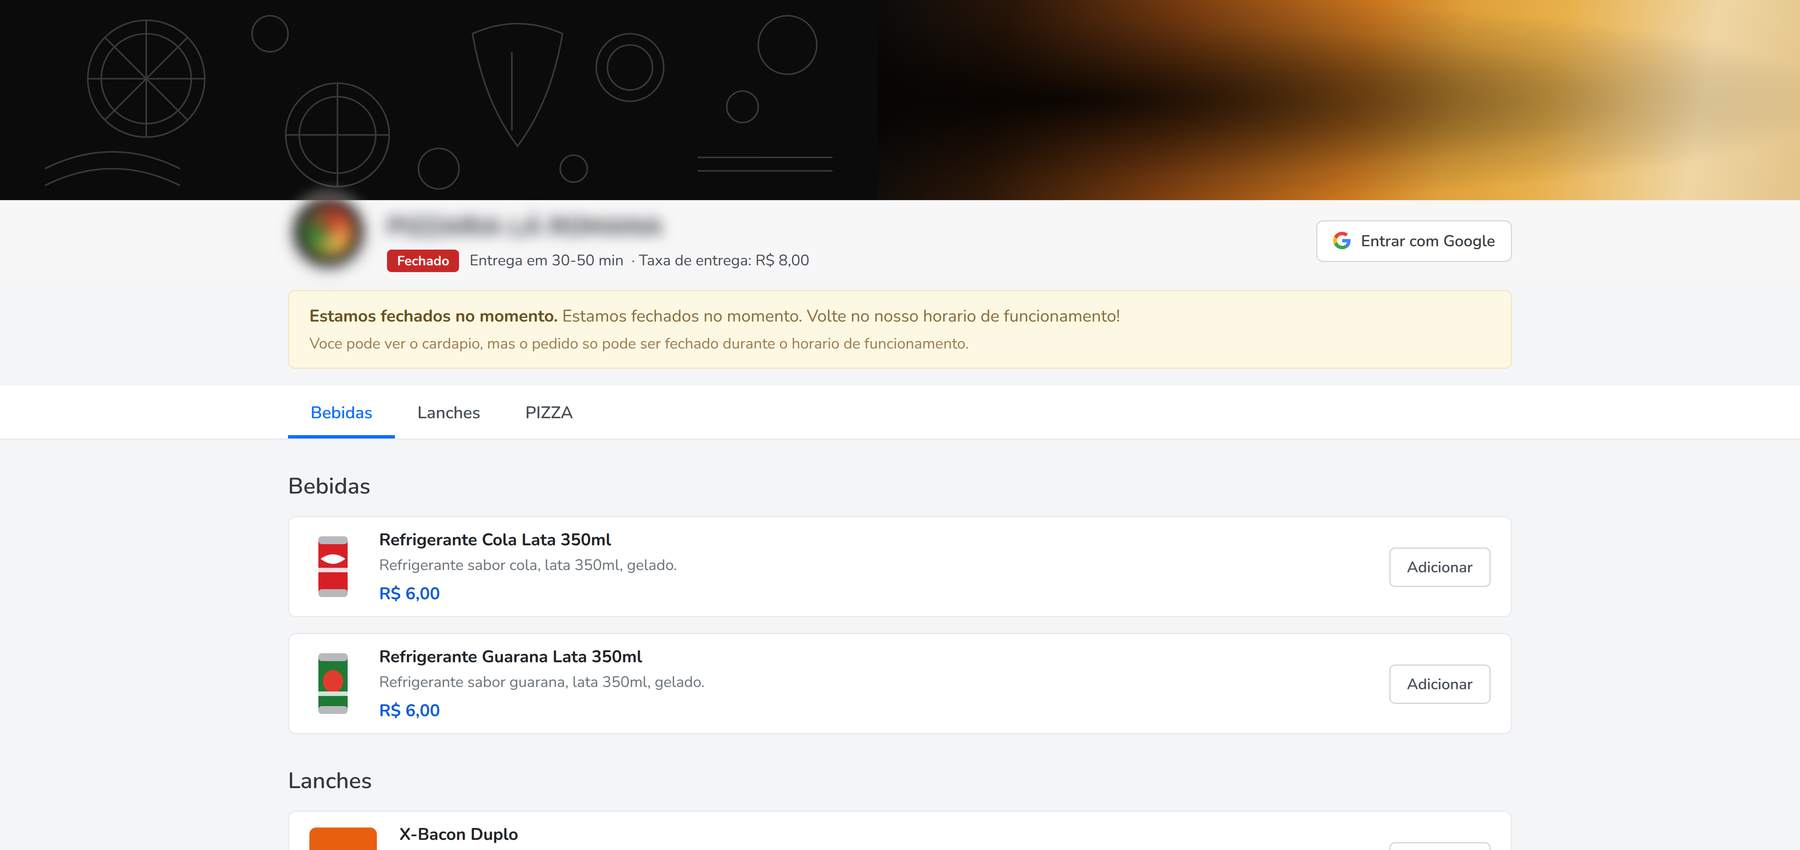The height and width of the screenshot is (850, 1800).
Task: Select the Bebidas tab
Action: coord(341,413)
